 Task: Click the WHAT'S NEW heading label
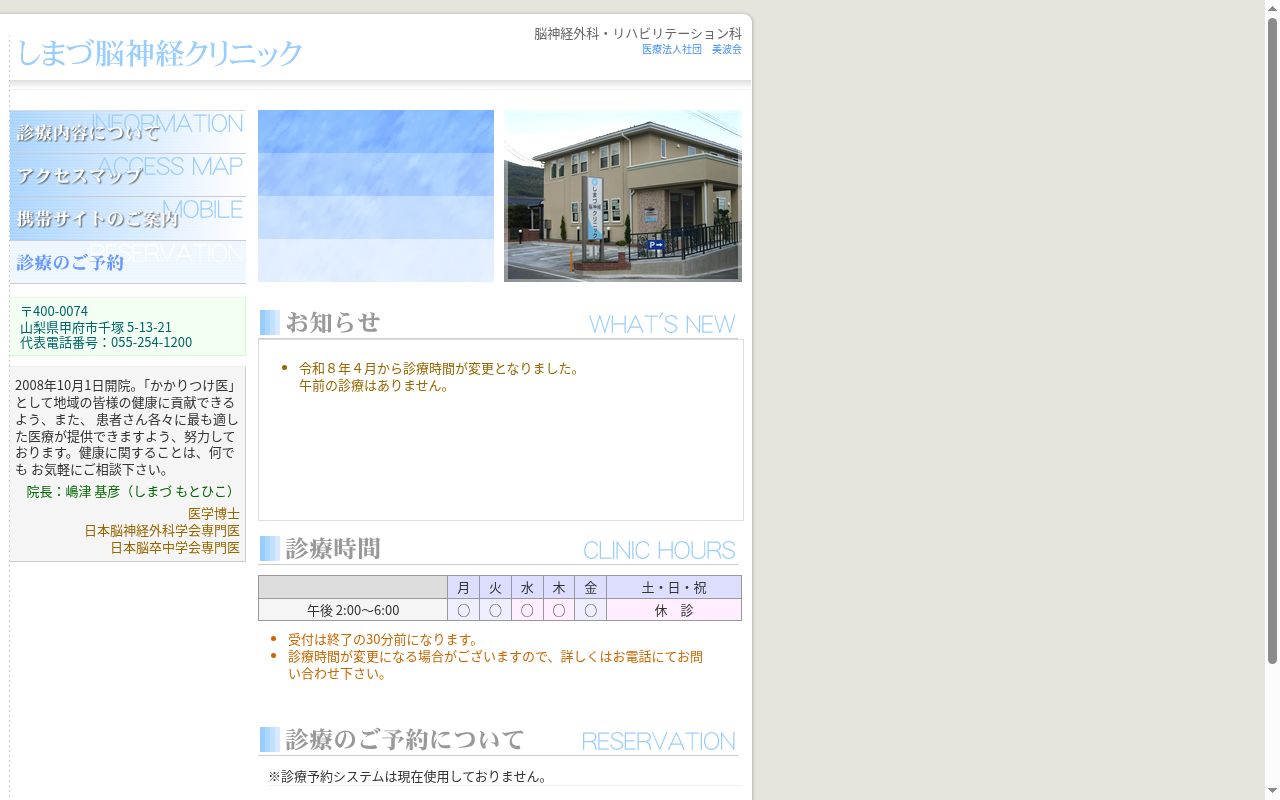coord(662,324)
